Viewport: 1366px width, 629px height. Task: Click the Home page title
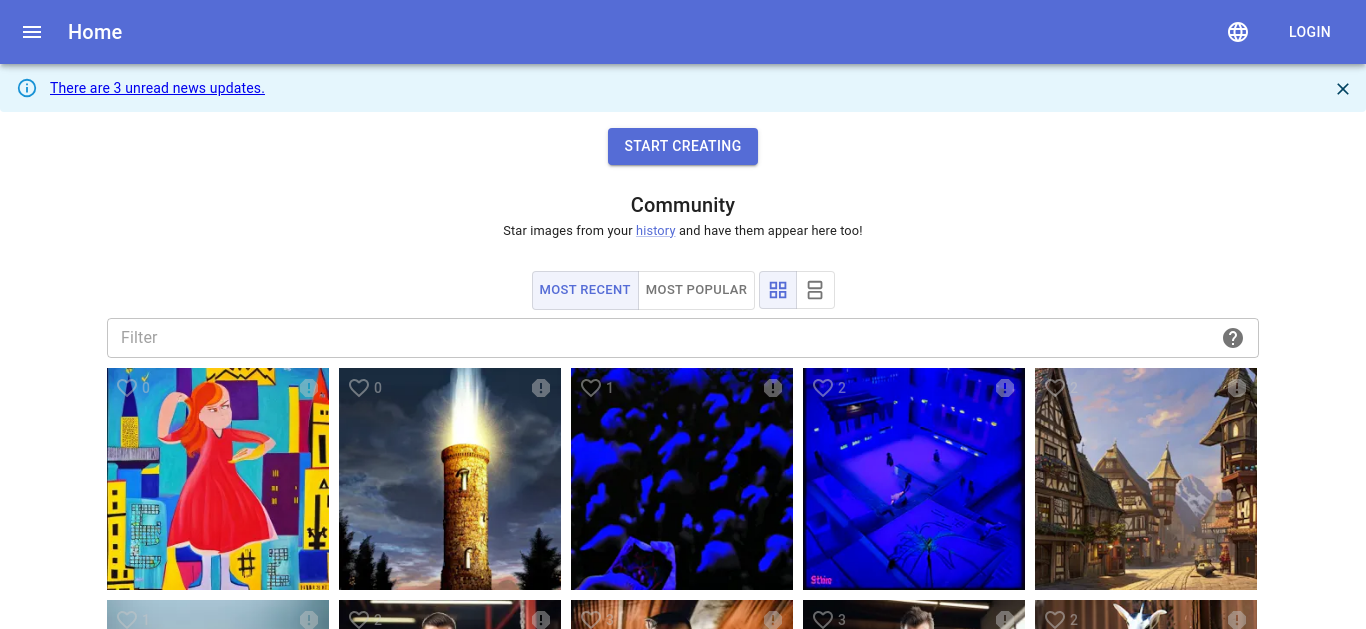point(95,32)
